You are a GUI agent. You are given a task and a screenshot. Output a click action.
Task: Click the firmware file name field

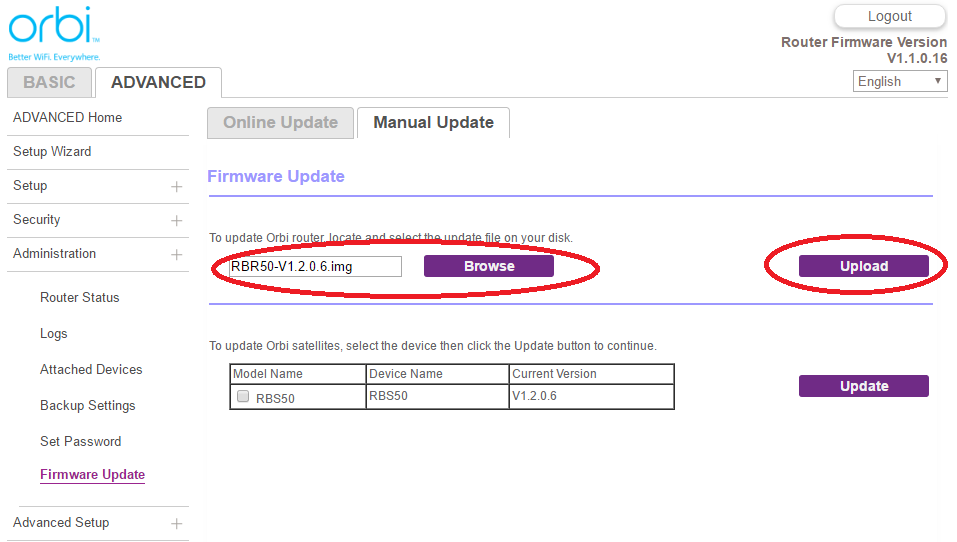(x=316, y=267)
